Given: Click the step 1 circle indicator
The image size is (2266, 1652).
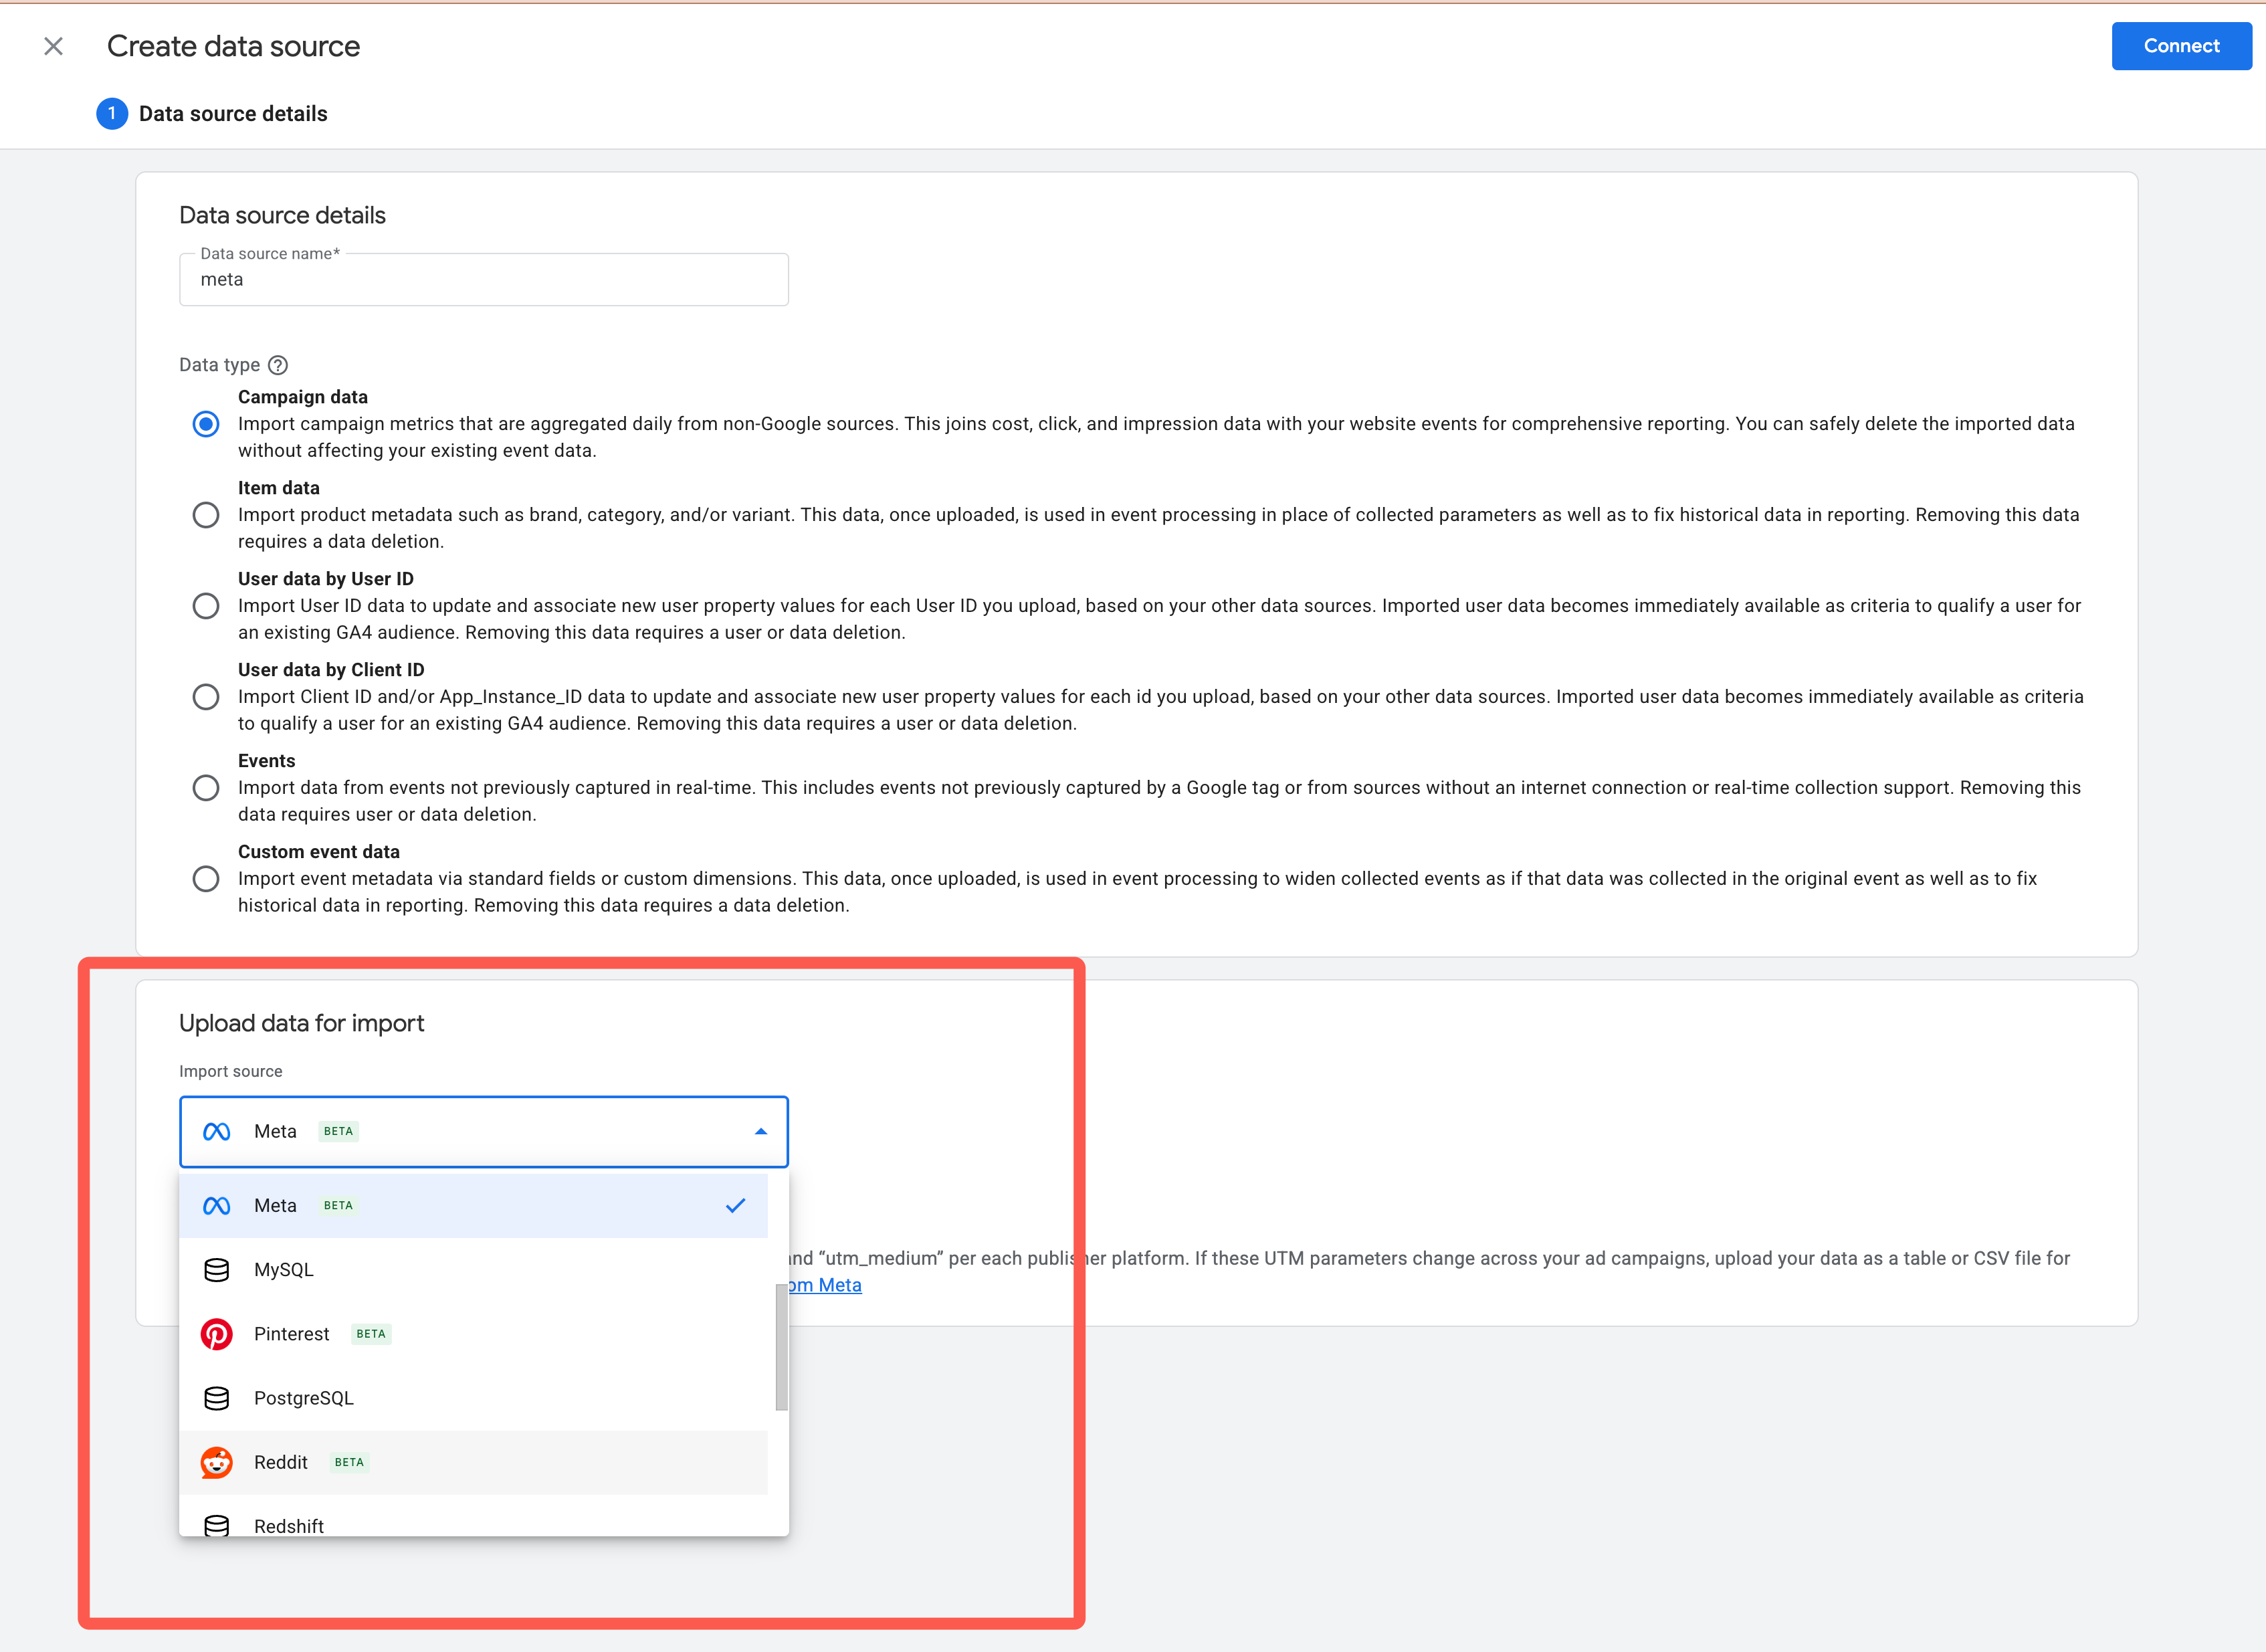Looking at the screenshot, I should tap(112, 114).
